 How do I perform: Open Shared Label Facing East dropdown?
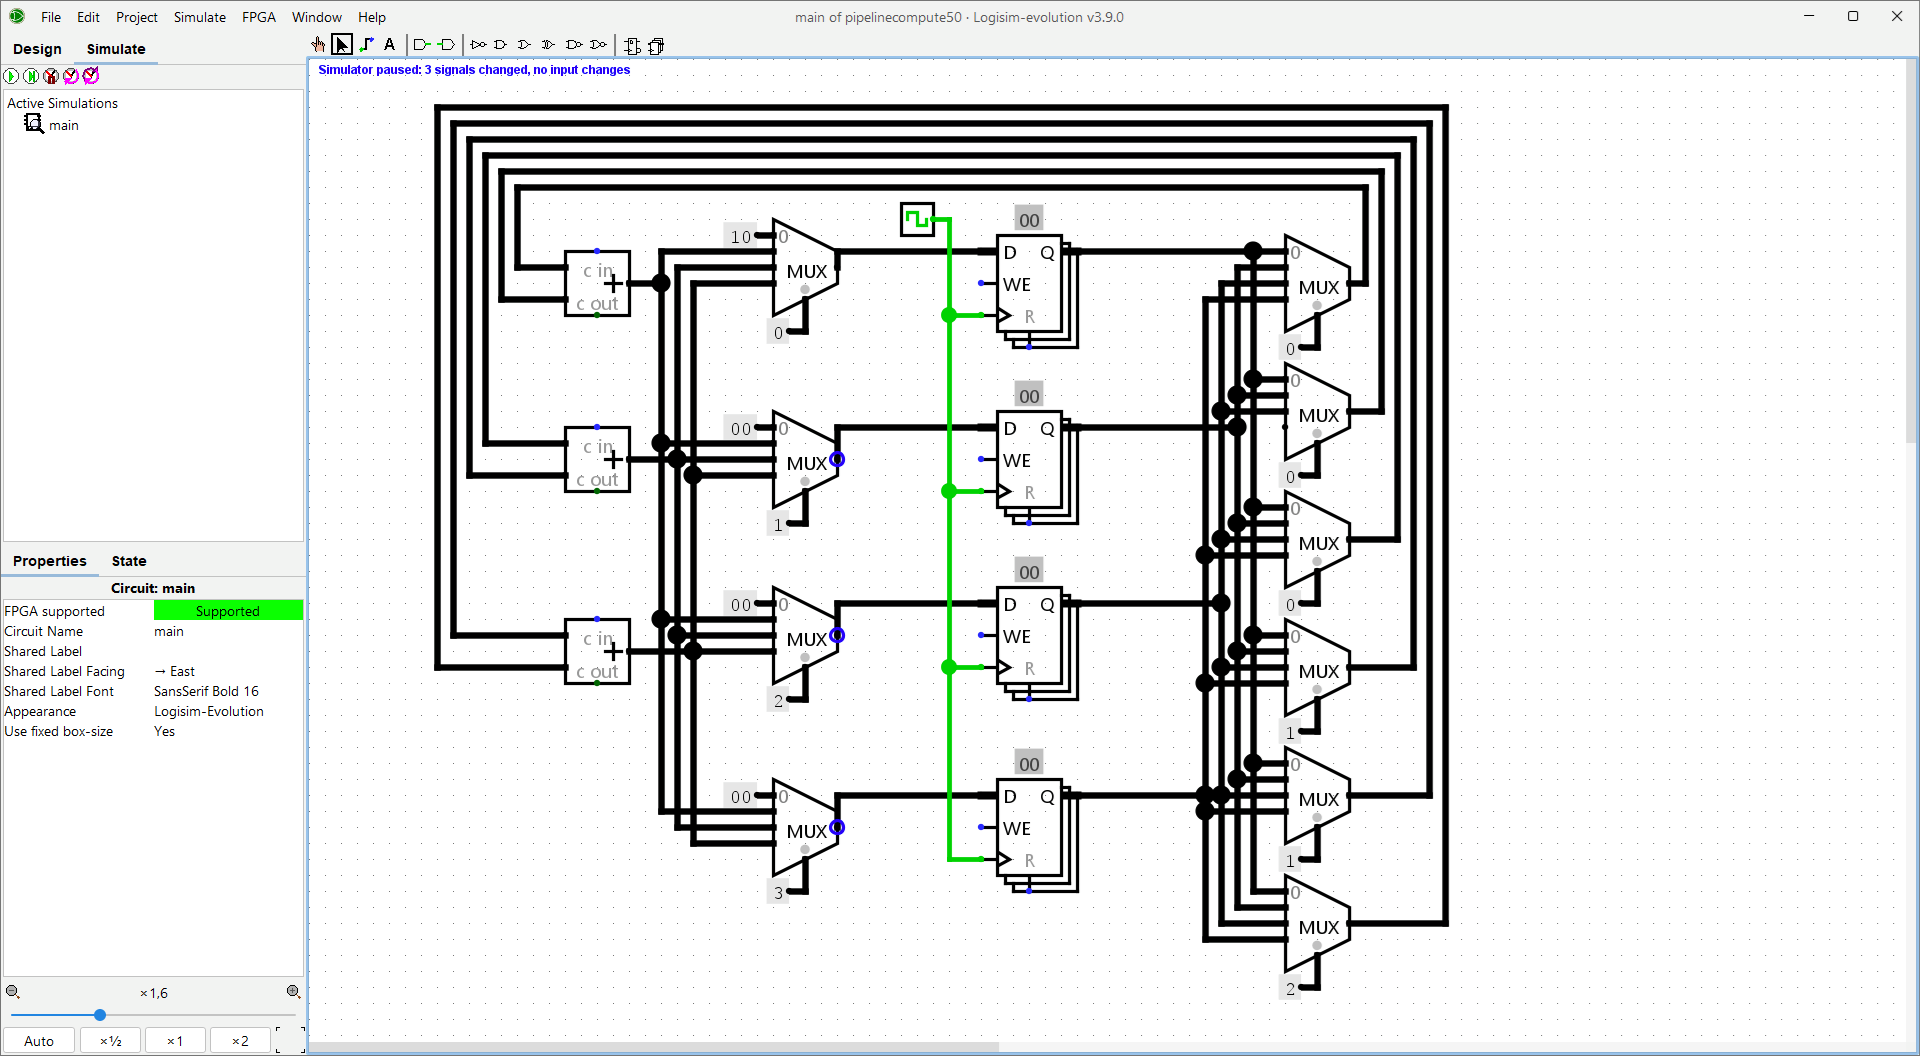click(228, 671)
